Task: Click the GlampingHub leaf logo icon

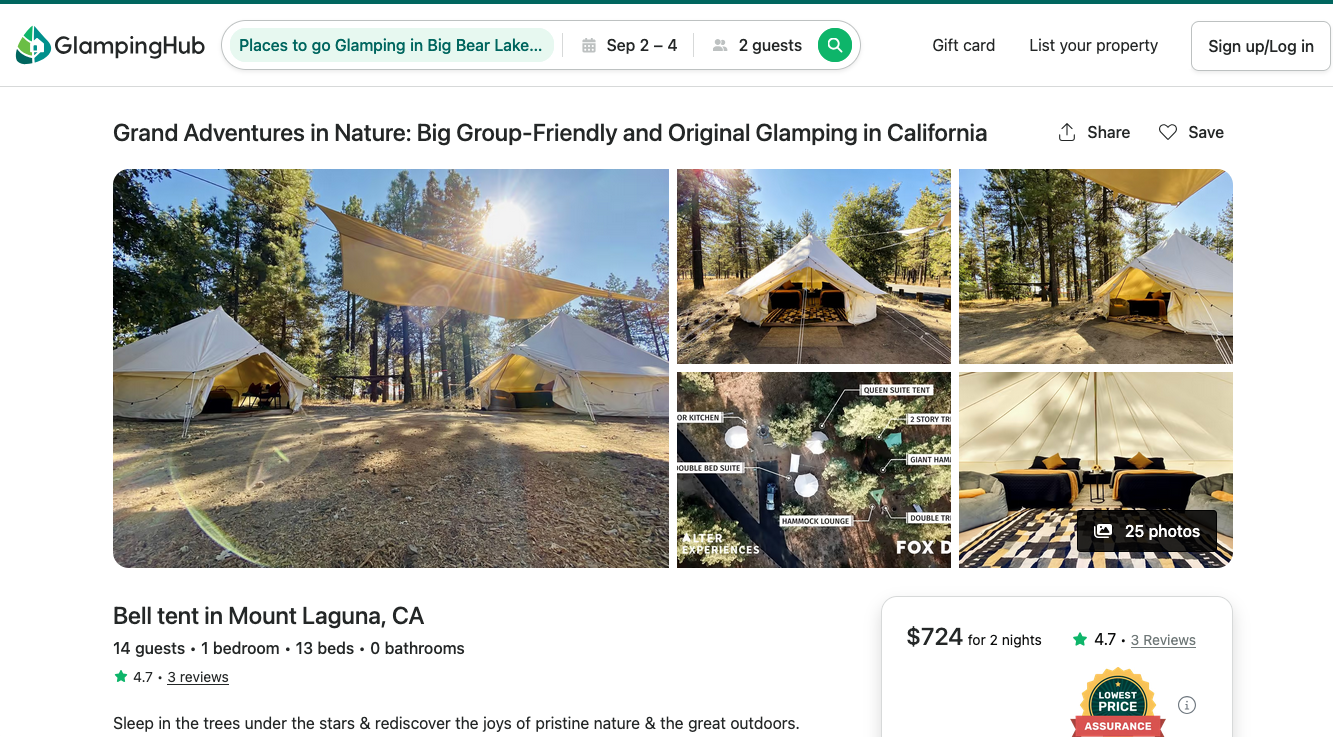Action: pyautogui.click(x=33, y=45)
